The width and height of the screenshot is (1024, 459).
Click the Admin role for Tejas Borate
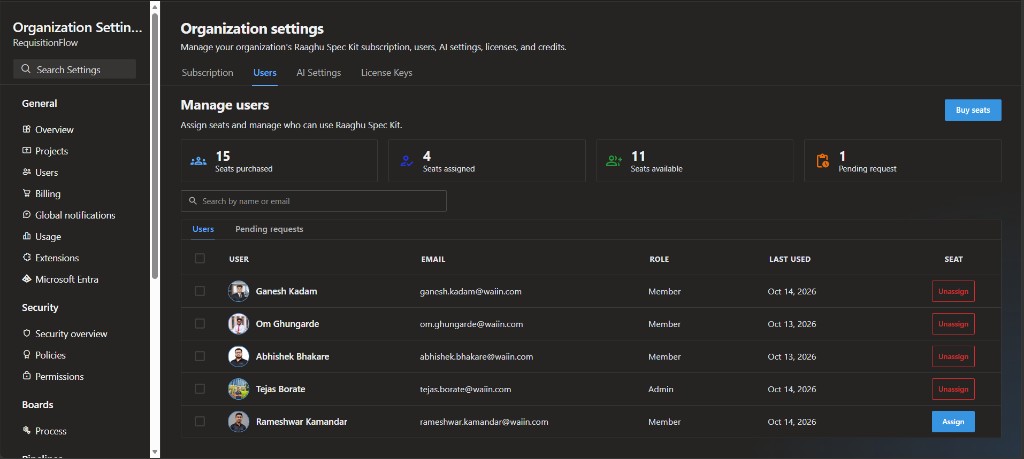[660, 389]
